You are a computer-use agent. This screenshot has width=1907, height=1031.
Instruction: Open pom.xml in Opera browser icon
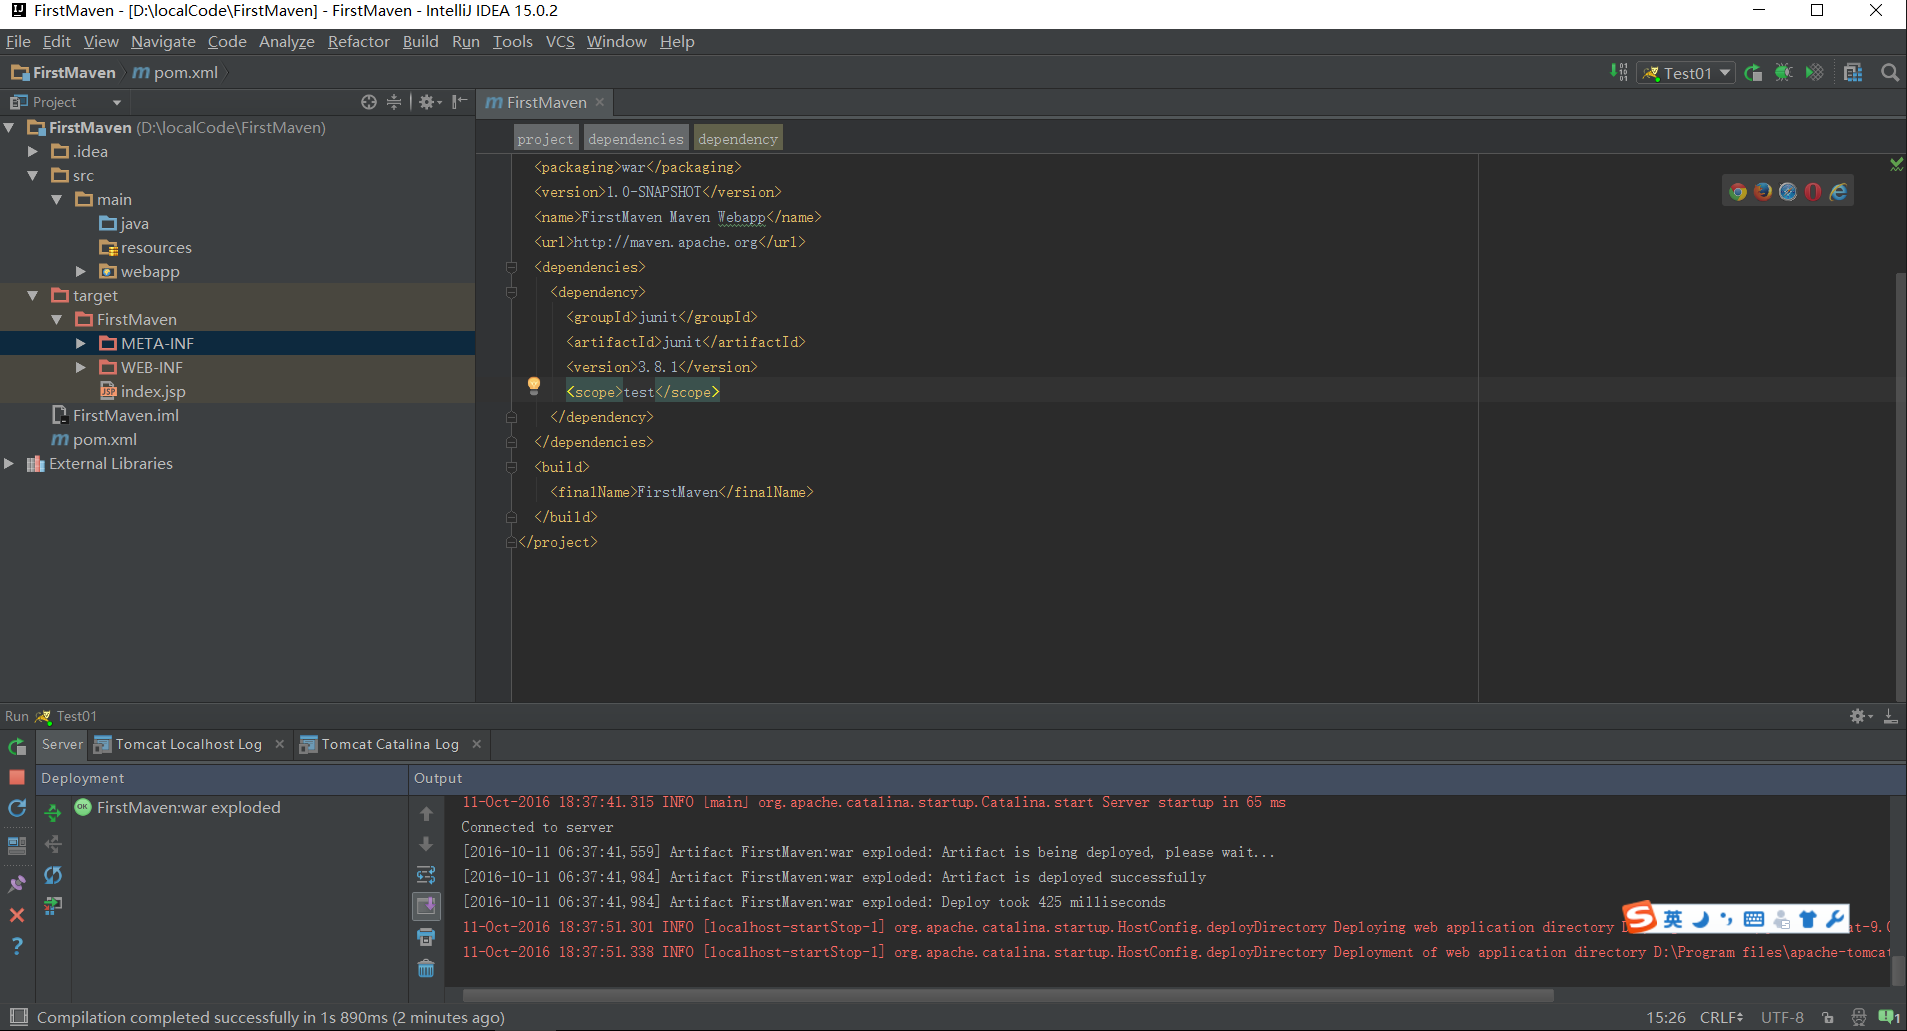[1813, 191]
